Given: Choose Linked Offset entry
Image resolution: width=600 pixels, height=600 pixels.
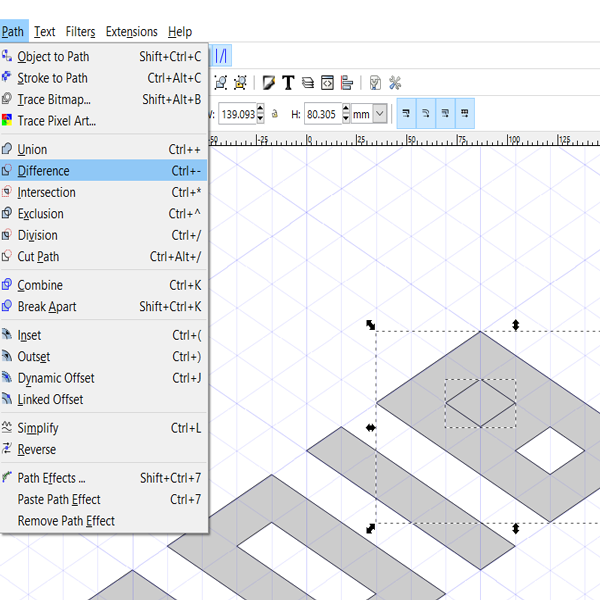Looking at the screenshot, I should pos(103,399).
